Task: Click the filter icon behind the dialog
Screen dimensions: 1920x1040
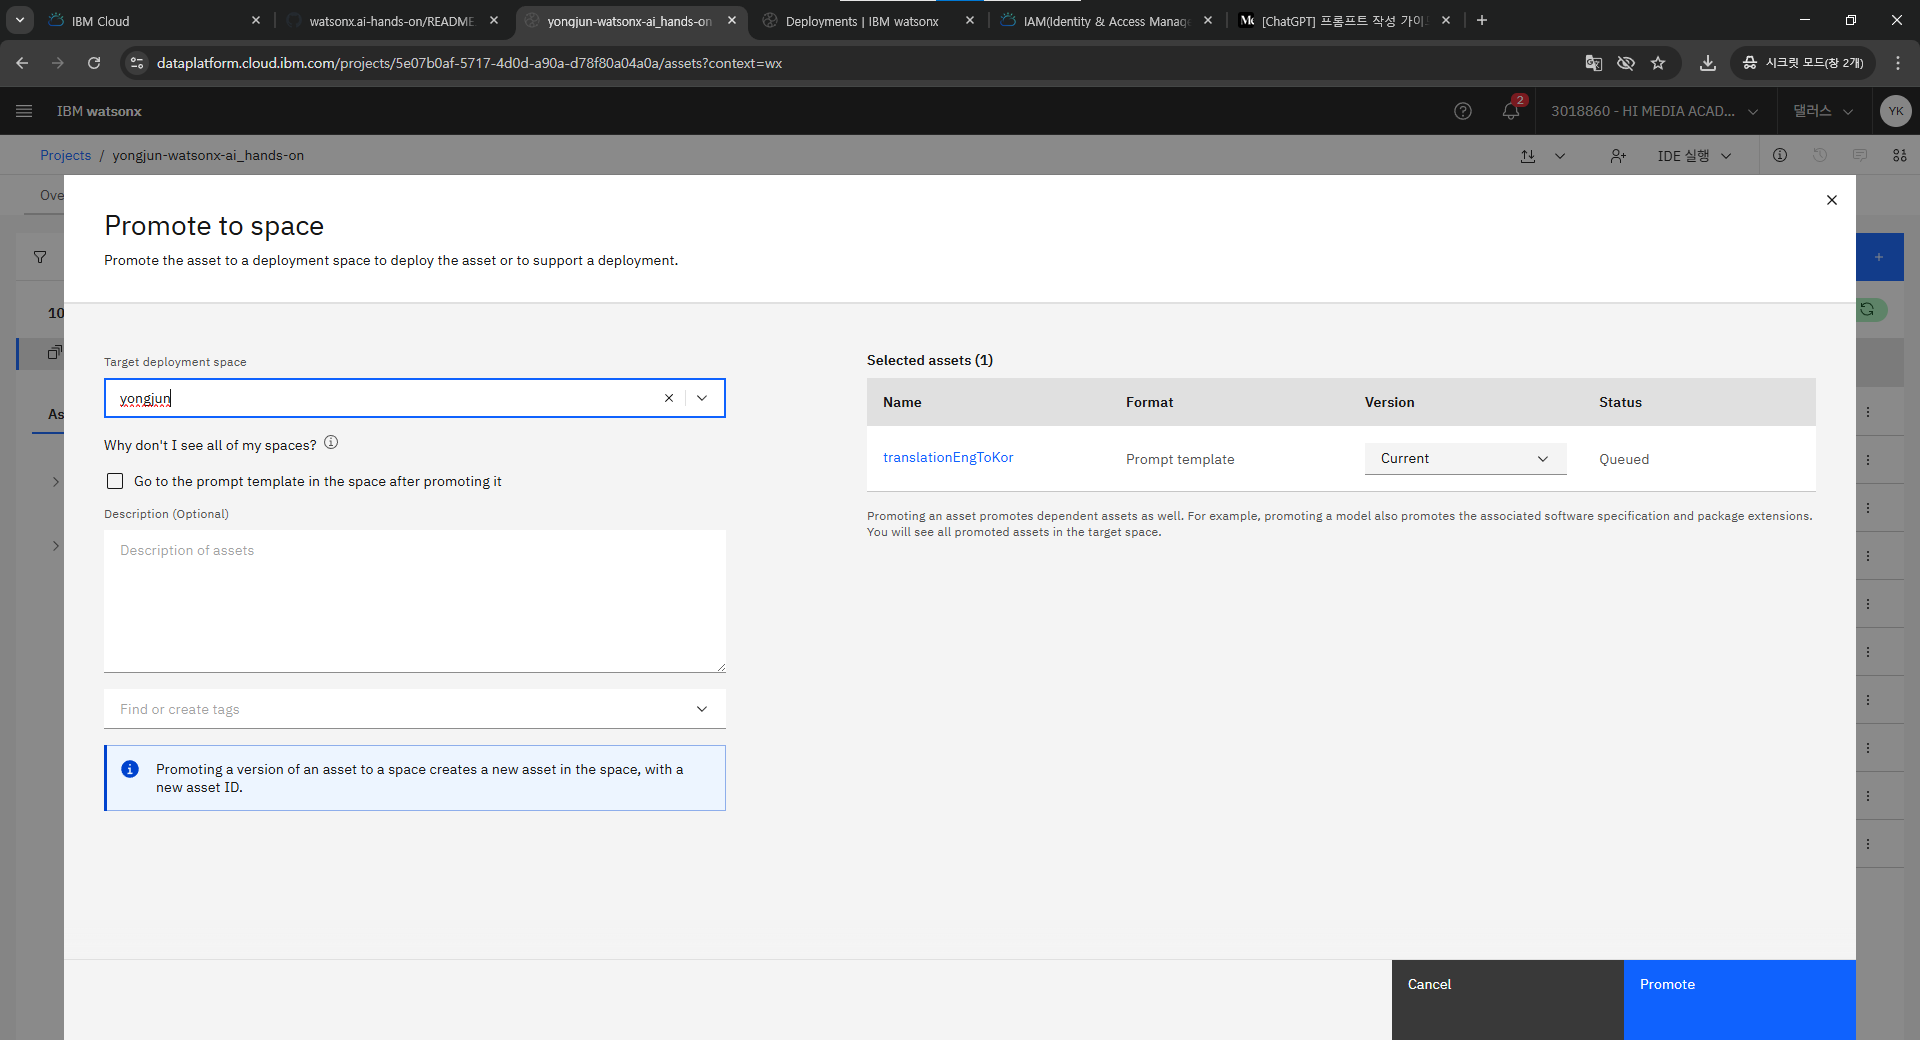Action: point(40,257)
